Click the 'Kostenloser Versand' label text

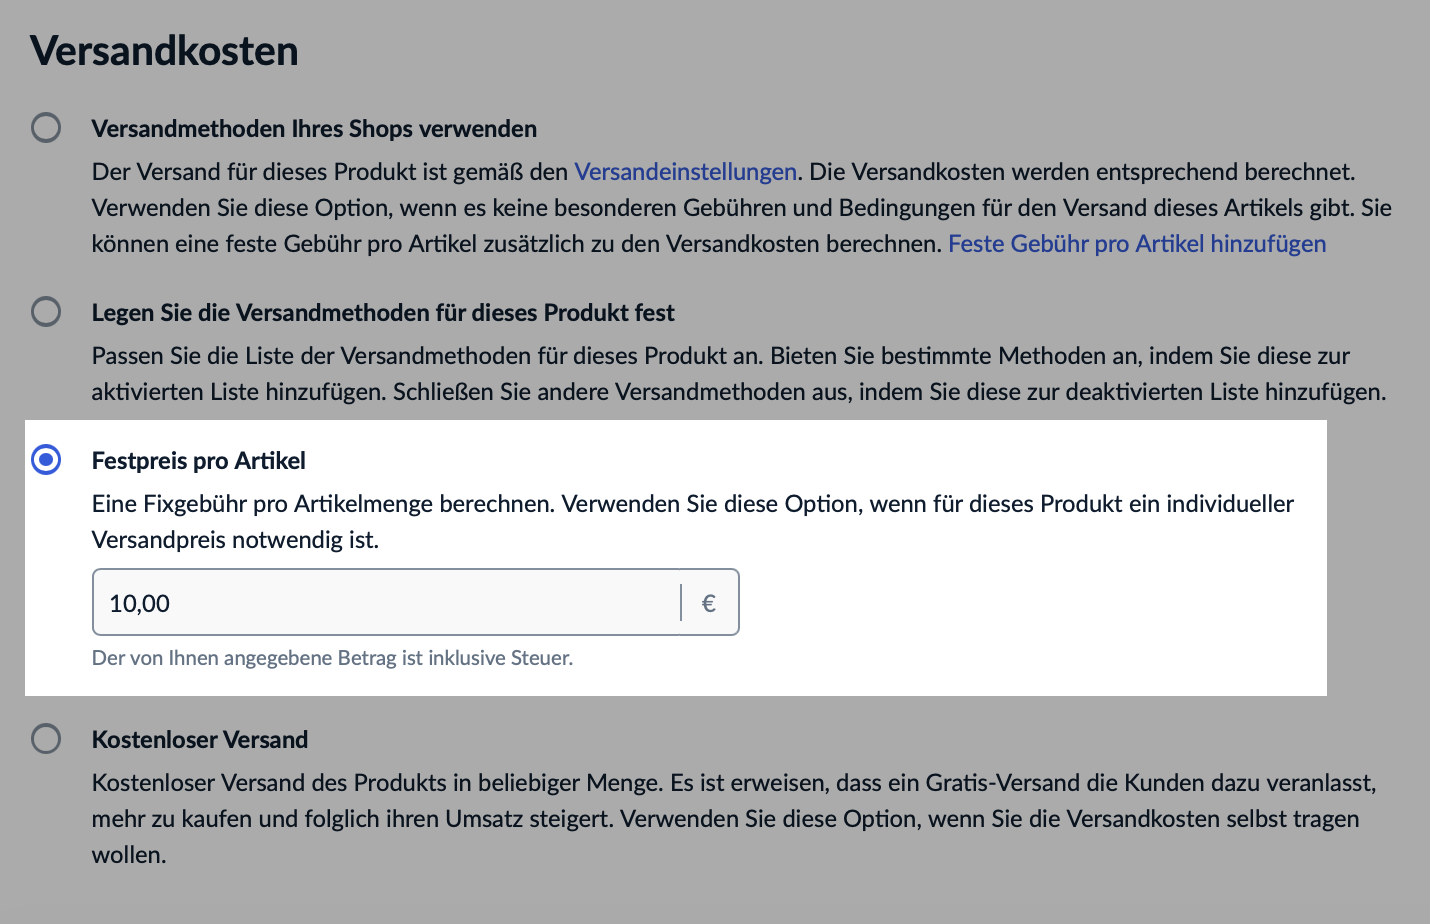pos(200,740)
